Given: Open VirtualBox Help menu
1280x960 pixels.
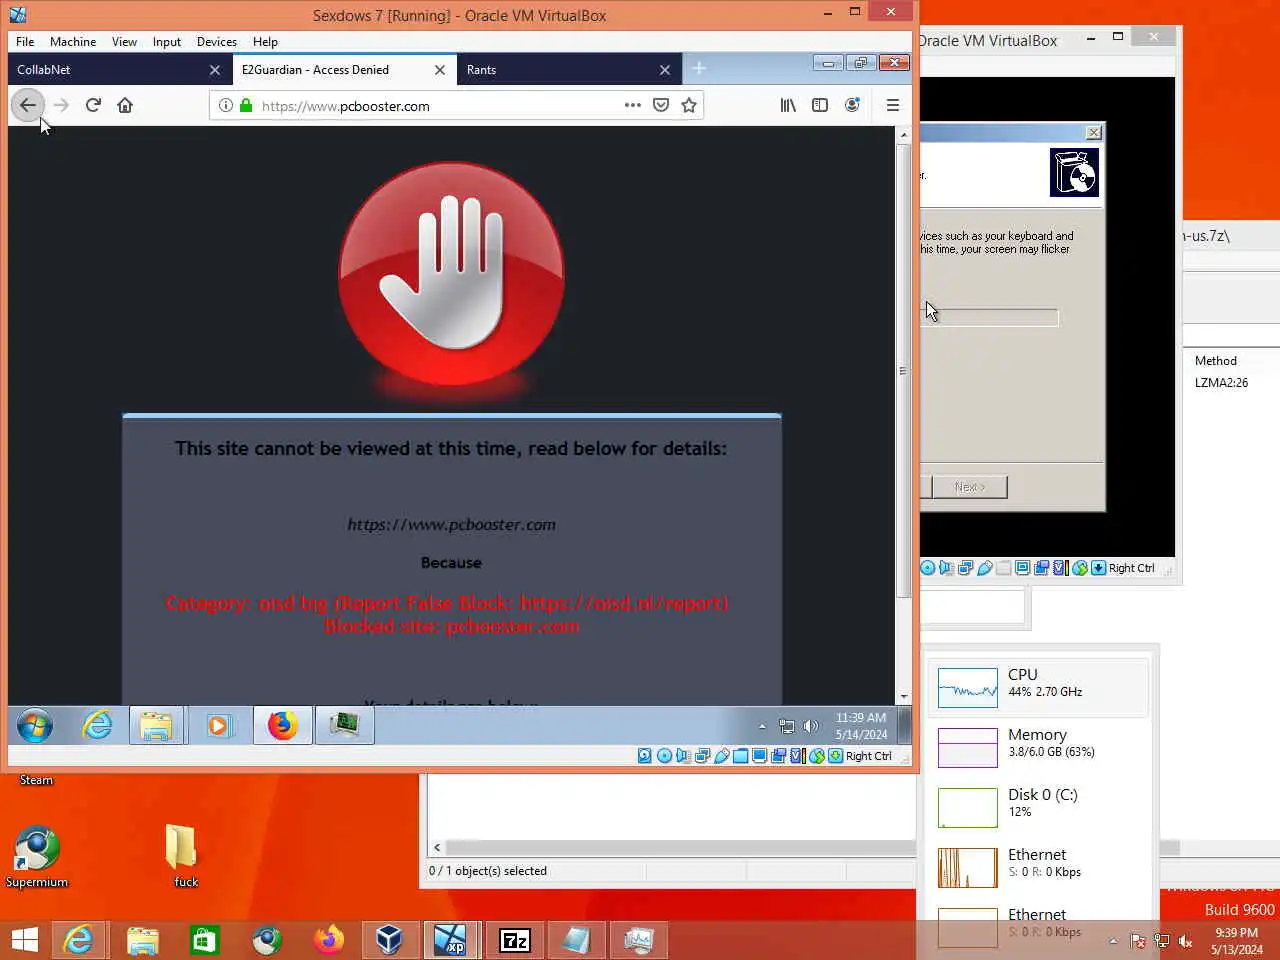Looking at the screenshot, I should pos(265,42).
